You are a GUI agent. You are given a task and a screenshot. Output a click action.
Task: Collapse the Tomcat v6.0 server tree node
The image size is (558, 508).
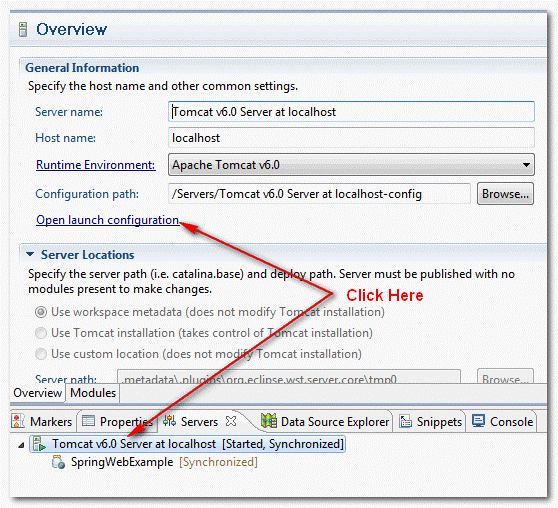pos(21,445)
